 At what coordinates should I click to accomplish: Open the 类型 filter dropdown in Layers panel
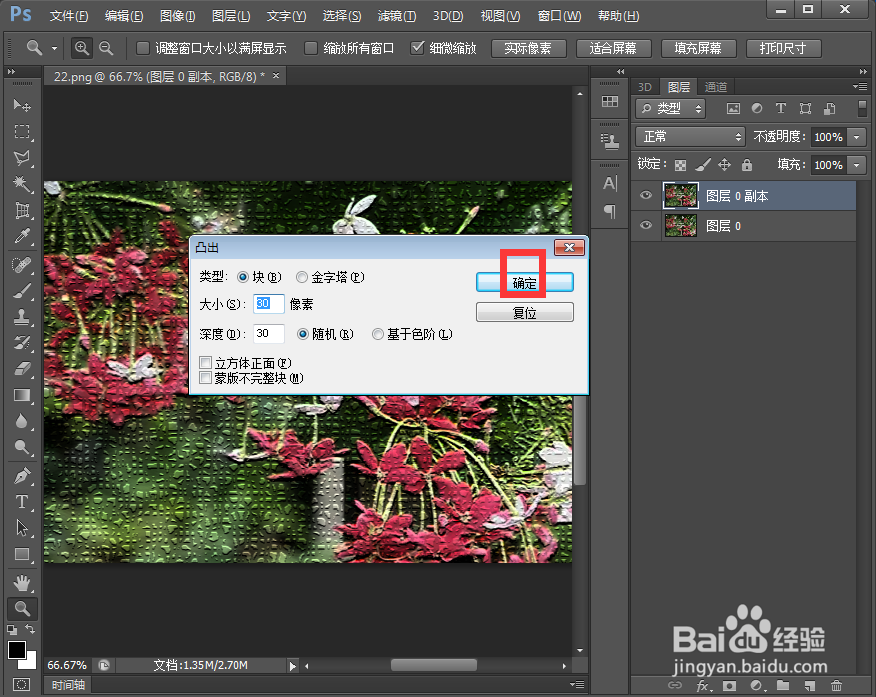[x=671, y=109]
